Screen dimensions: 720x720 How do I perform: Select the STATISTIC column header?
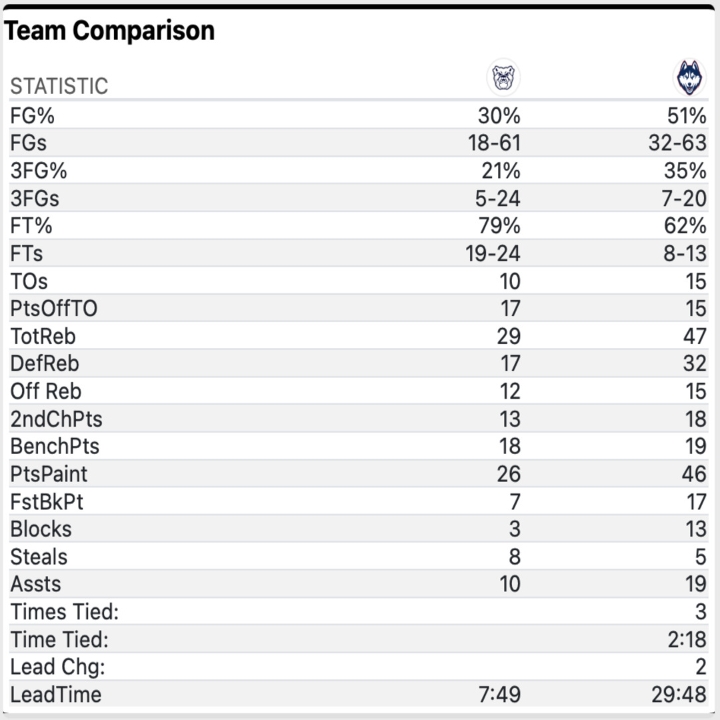pyautogui.click(x=59, y=86)
